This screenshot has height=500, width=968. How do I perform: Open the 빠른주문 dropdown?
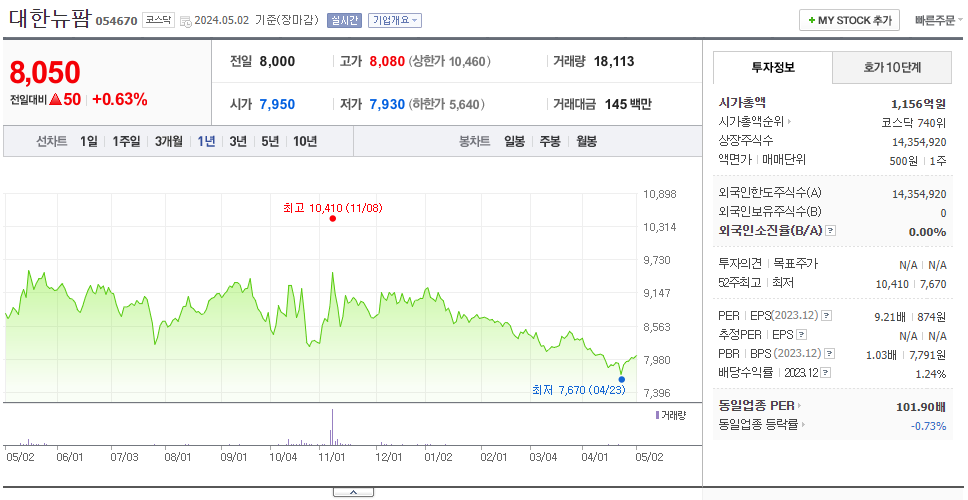point(938,20)
